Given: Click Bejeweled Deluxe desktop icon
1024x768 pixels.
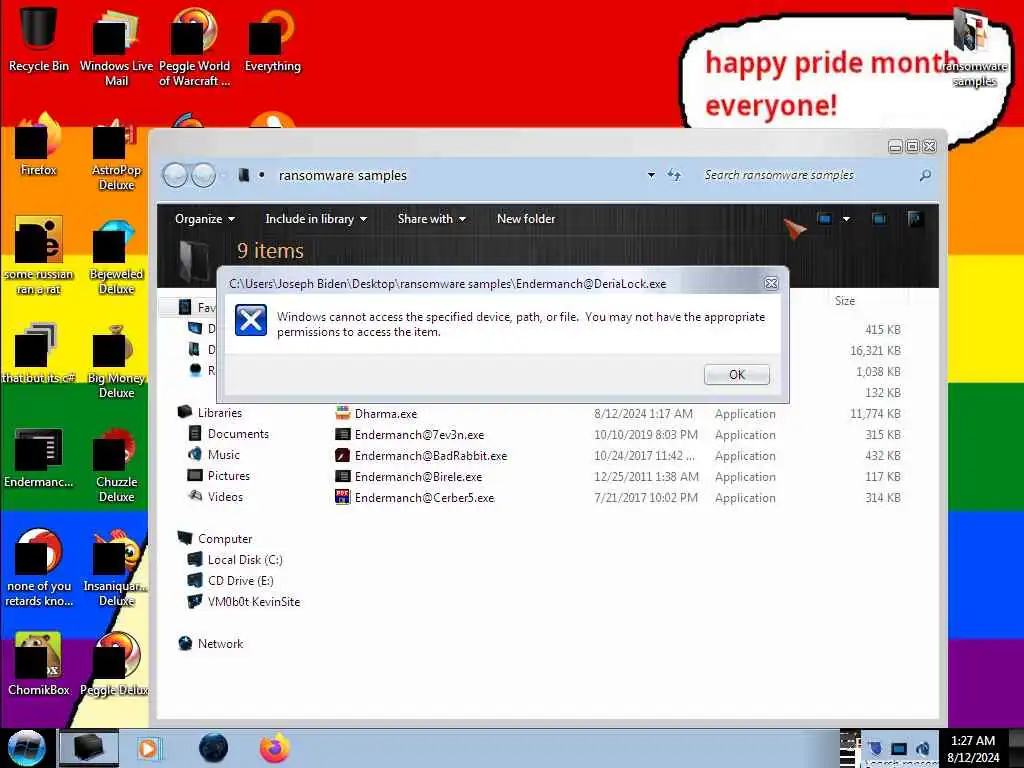Looking at the screenshot, I should [x=116, y=257].
